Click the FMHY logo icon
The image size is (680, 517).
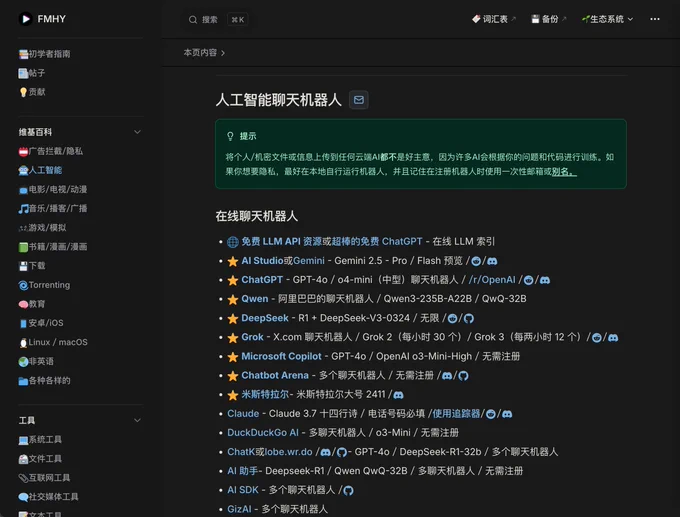click(x=26, y=19)
